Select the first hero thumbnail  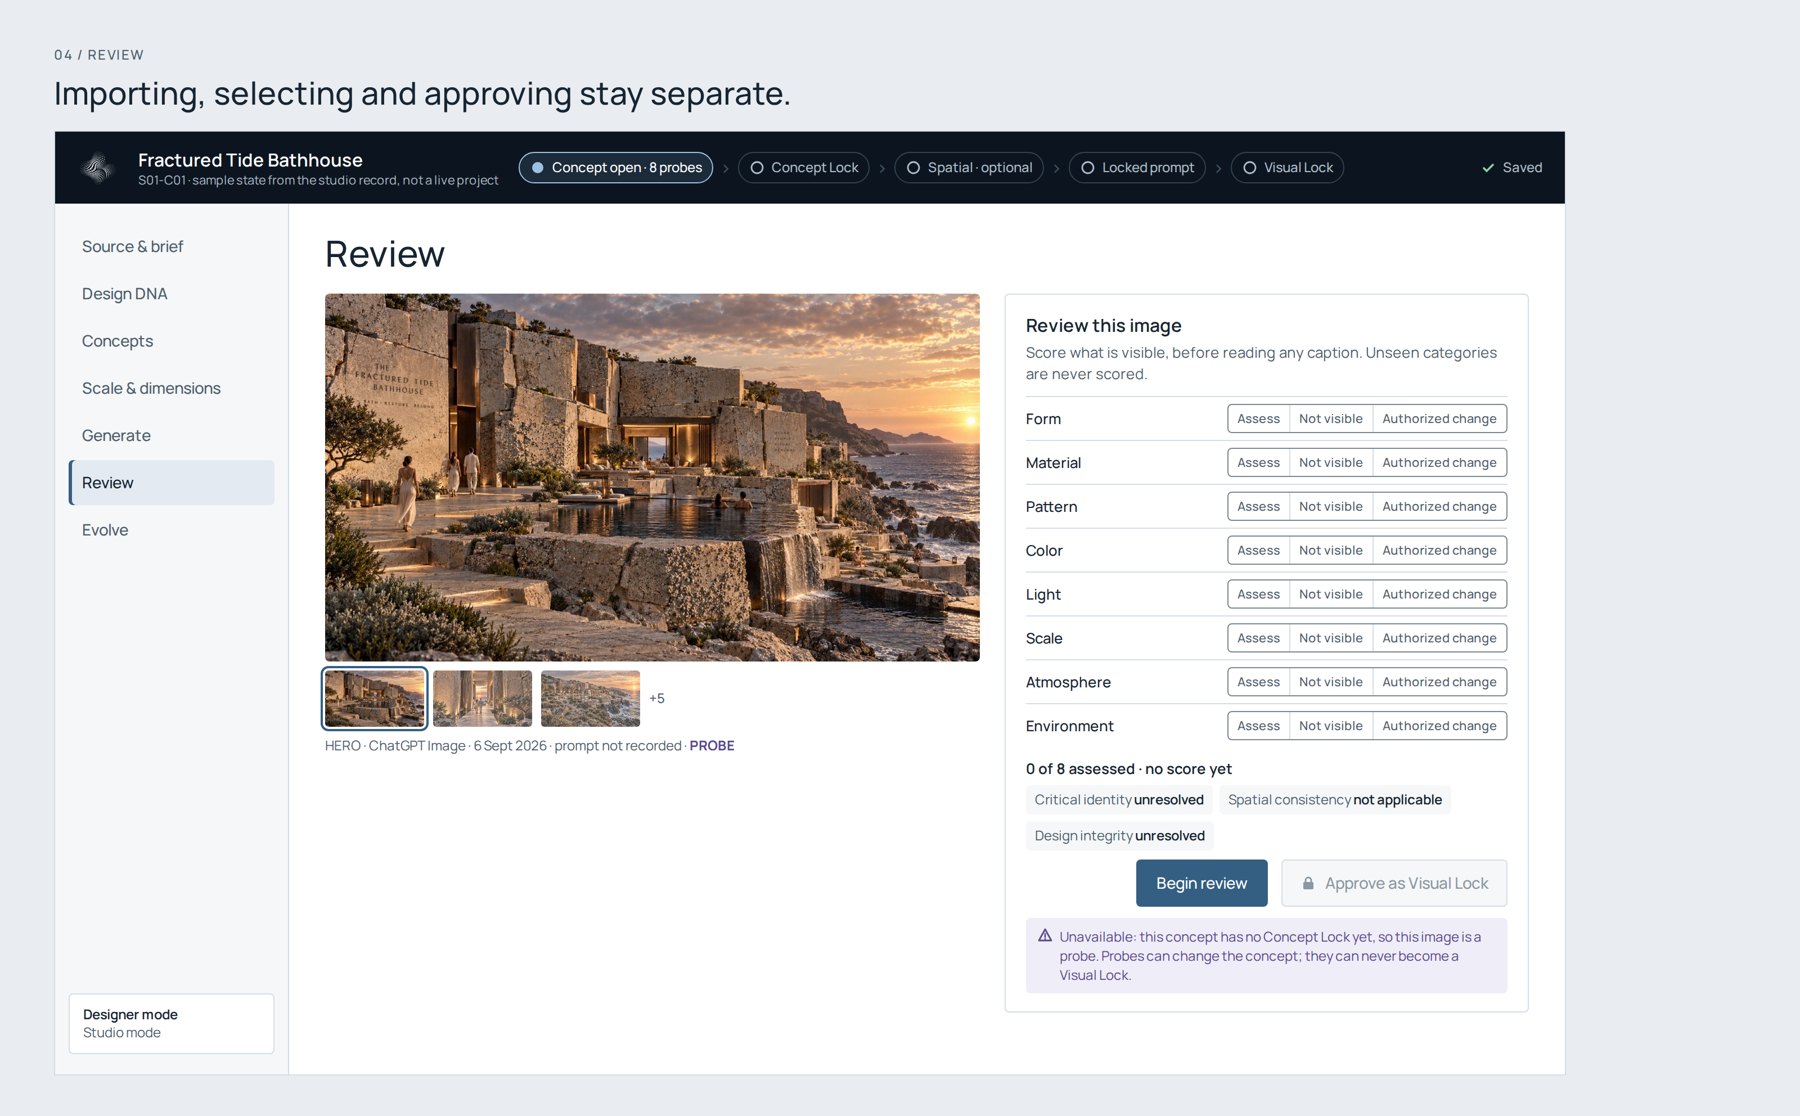point(375,698)
